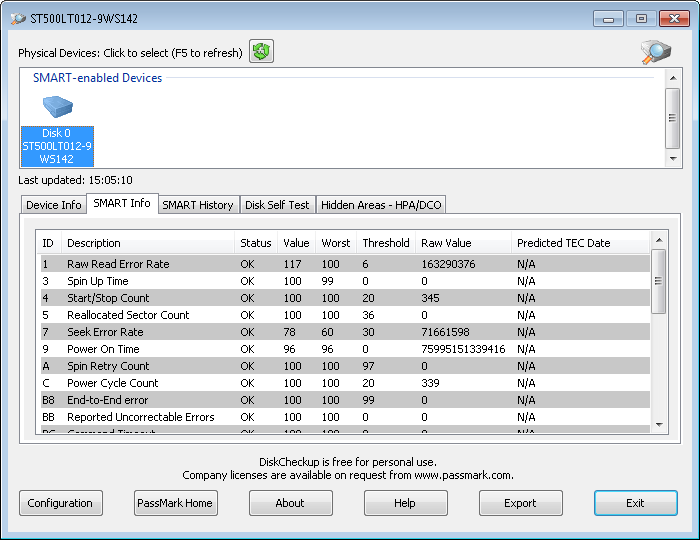Open the SMART Info tab

coord(122,203)
